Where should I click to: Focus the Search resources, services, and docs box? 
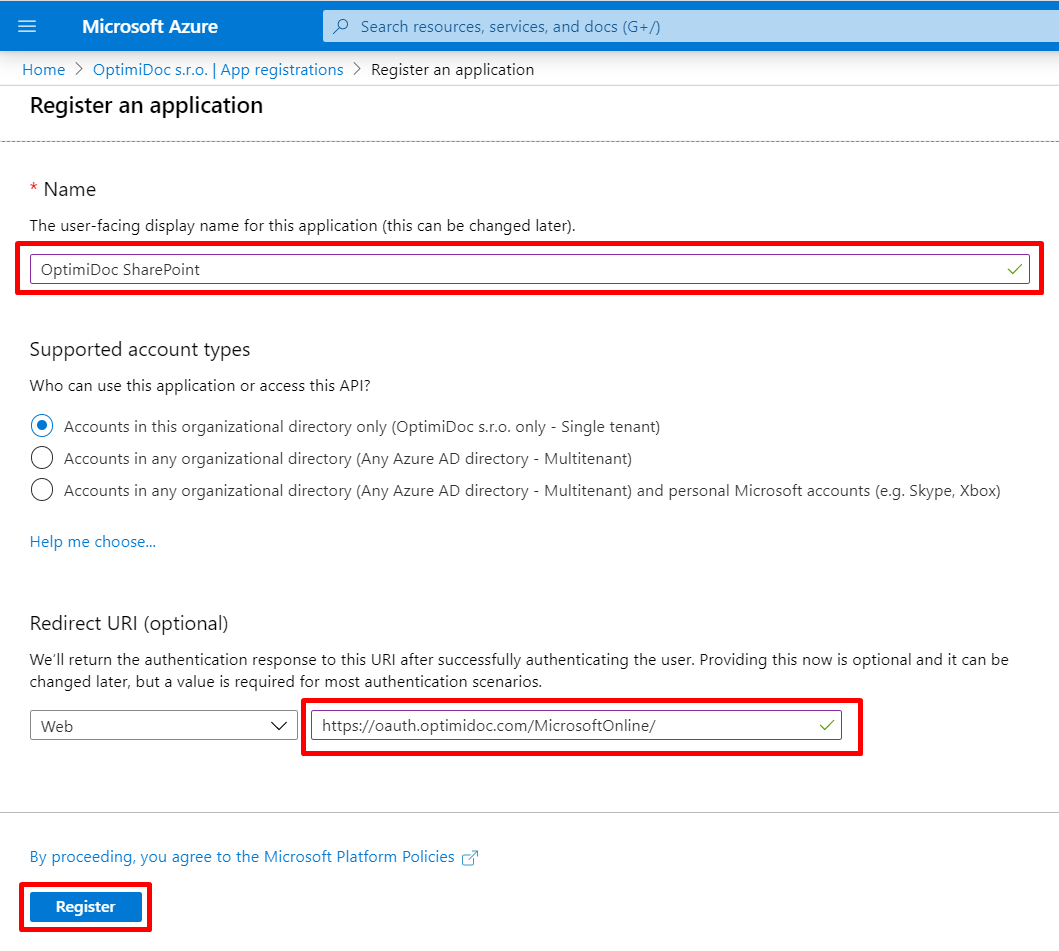pyautogui.click(x=690, y=26)
